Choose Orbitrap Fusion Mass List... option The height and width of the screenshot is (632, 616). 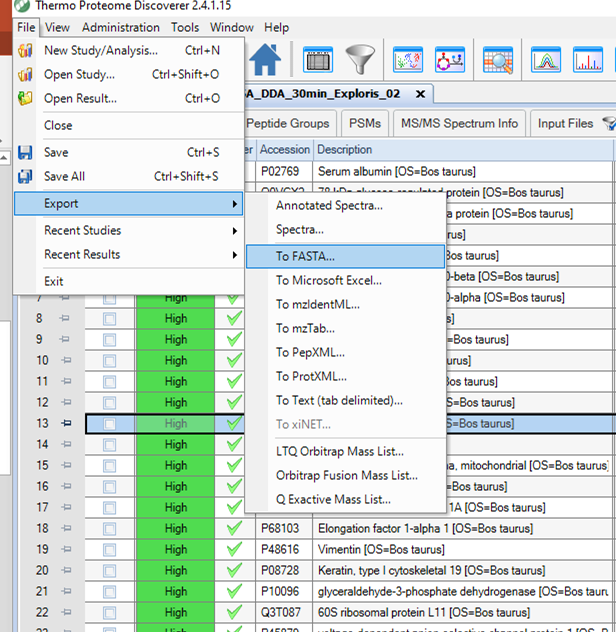(x=345, y=476)
